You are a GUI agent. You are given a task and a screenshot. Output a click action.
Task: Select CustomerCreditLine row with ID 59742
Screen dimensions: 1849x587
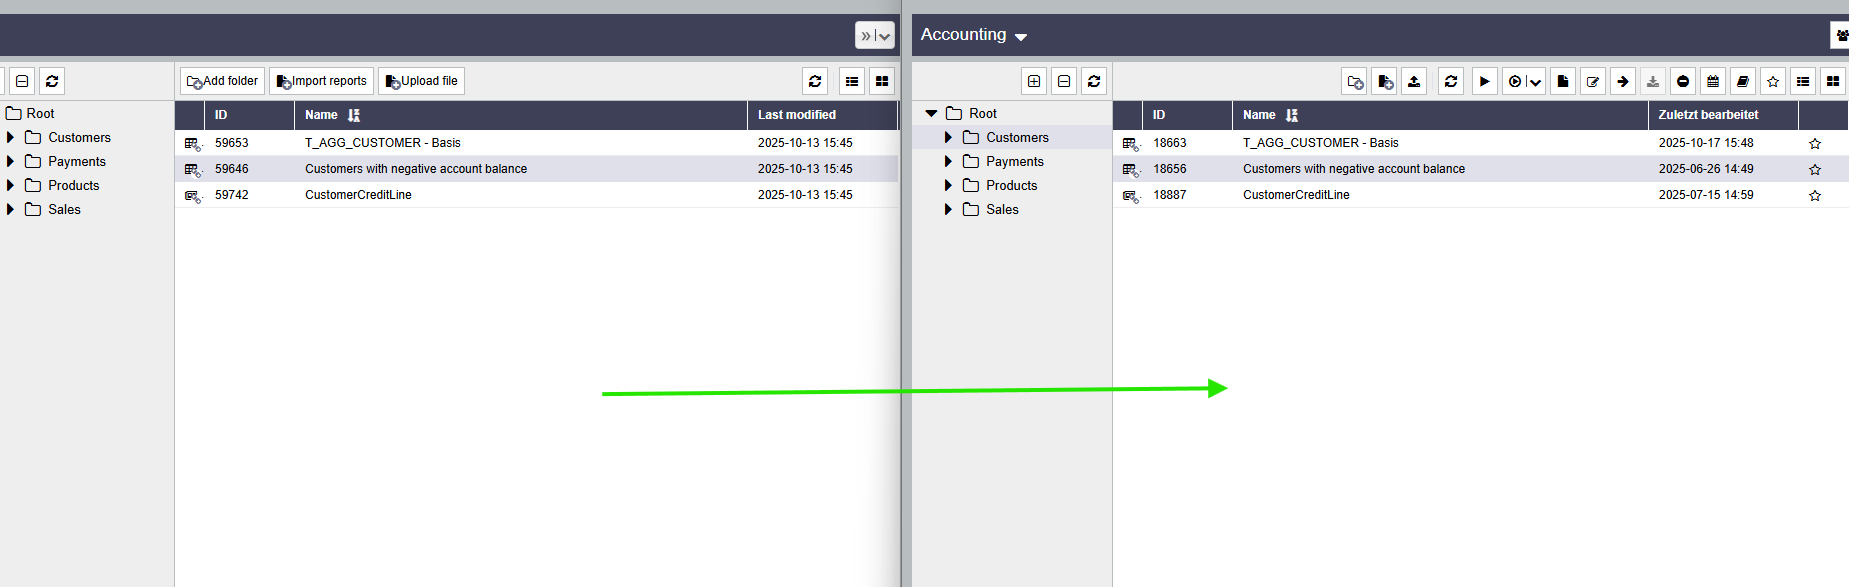tap(358, 195)
